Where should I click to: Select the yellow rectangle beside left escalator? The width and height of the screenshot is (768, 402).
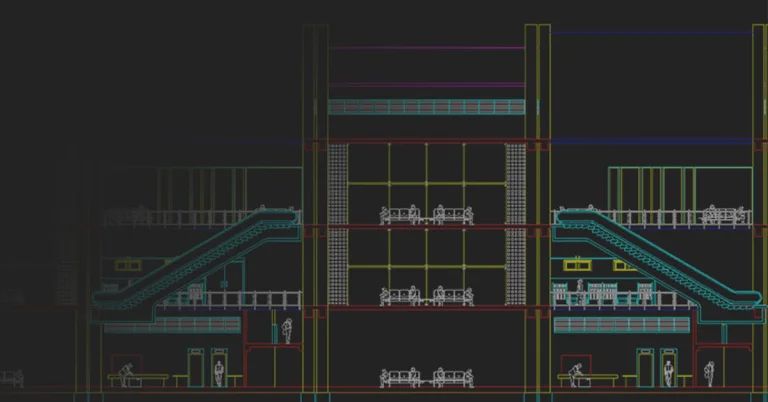(x=126, y=265)
